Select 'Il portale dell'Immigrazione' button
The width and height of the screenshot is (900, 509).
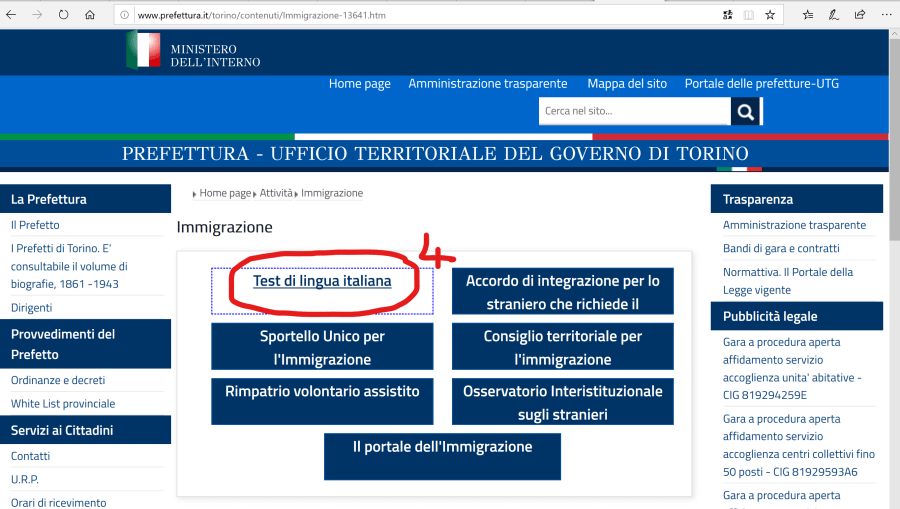click(x=442, y=447)
